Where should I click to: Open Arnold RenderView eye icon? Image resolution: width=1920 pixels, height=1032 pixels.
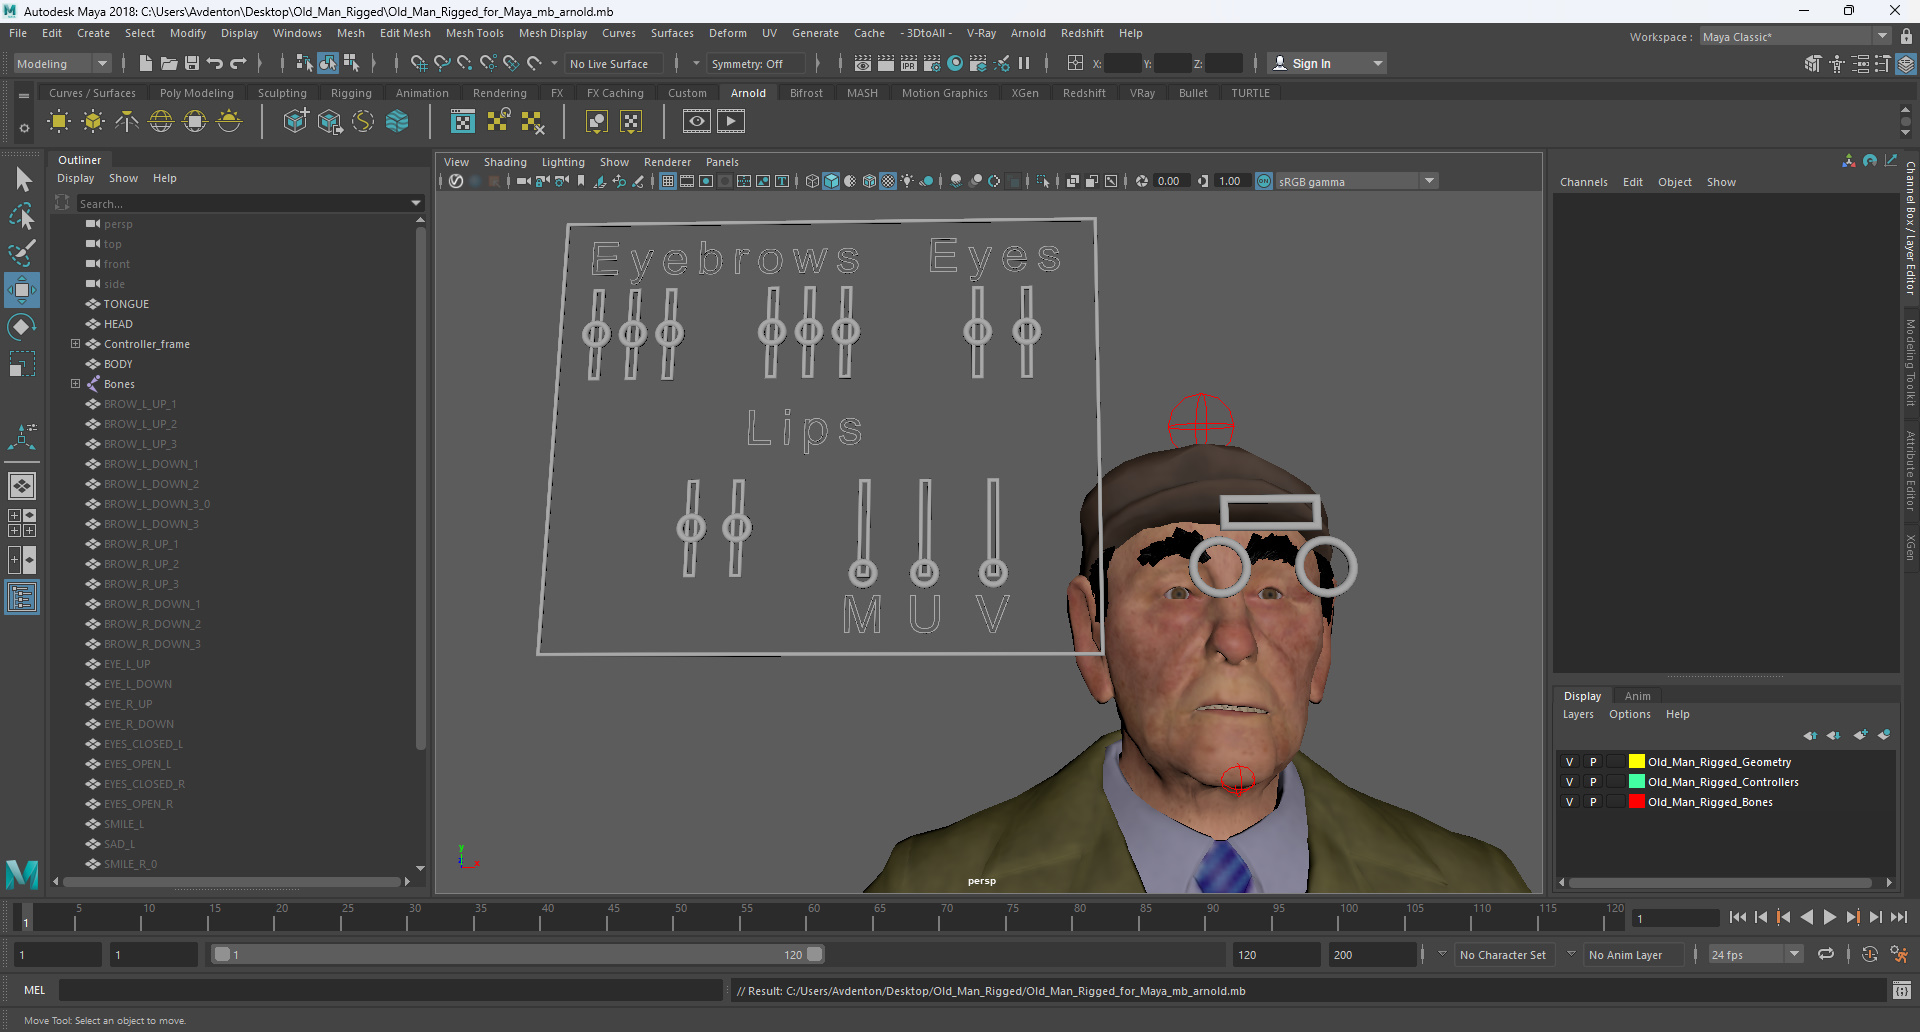[x=697, y=122]
